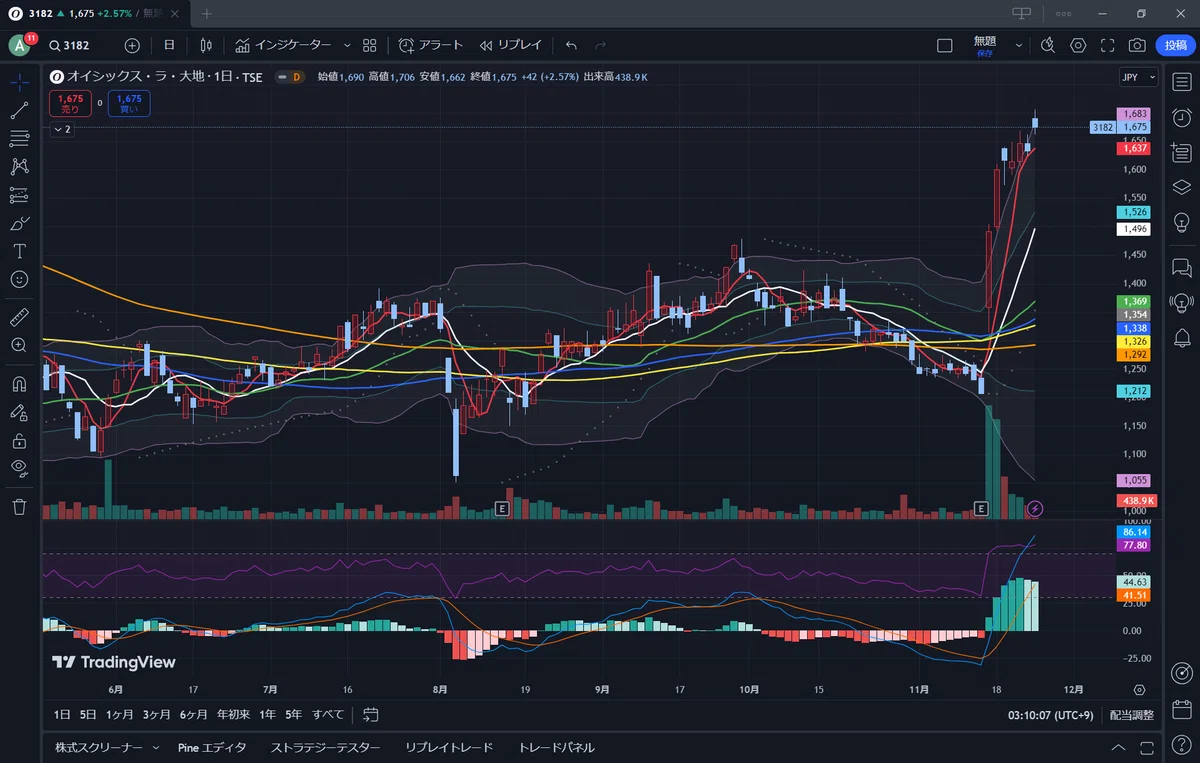Click the blue 買い buy button
1200x763 pixels.
129,103
